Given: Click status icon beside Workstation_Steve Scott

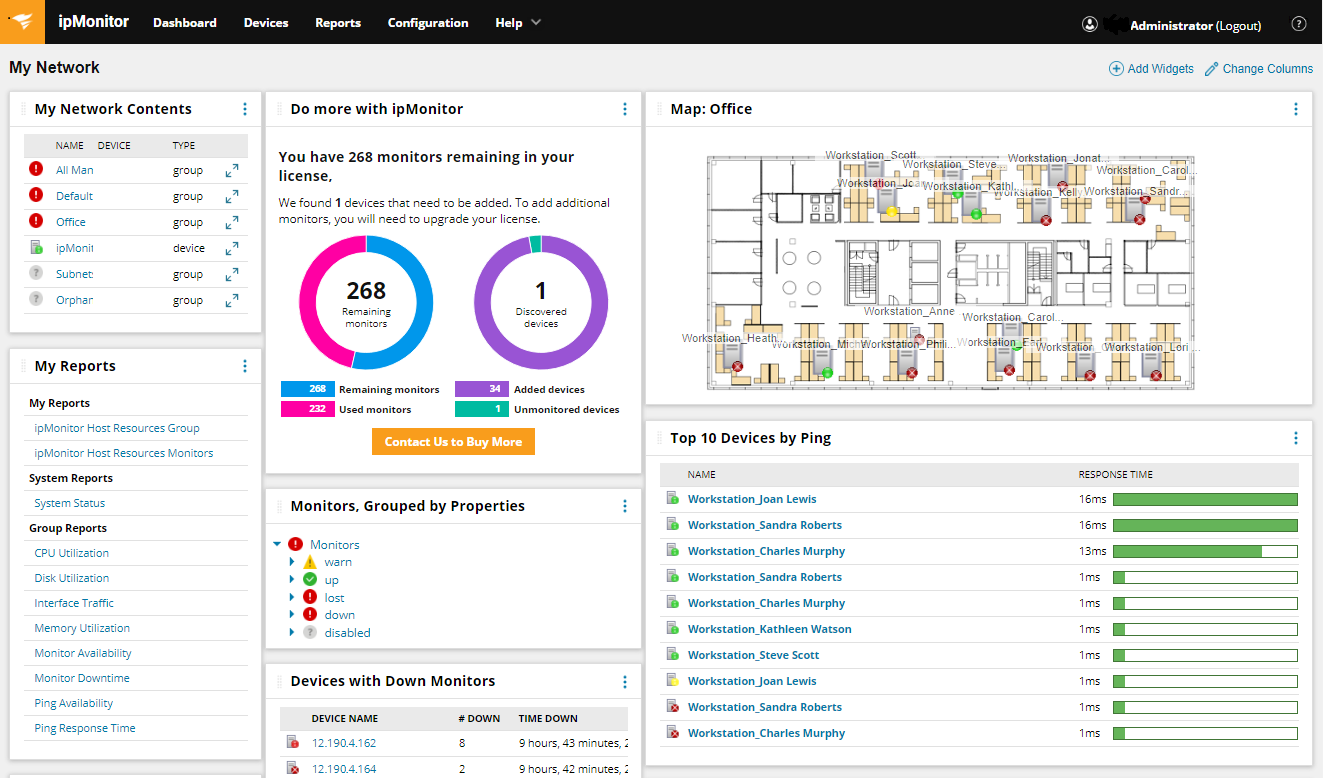Looking at the screenshot, I should point(673,655).
